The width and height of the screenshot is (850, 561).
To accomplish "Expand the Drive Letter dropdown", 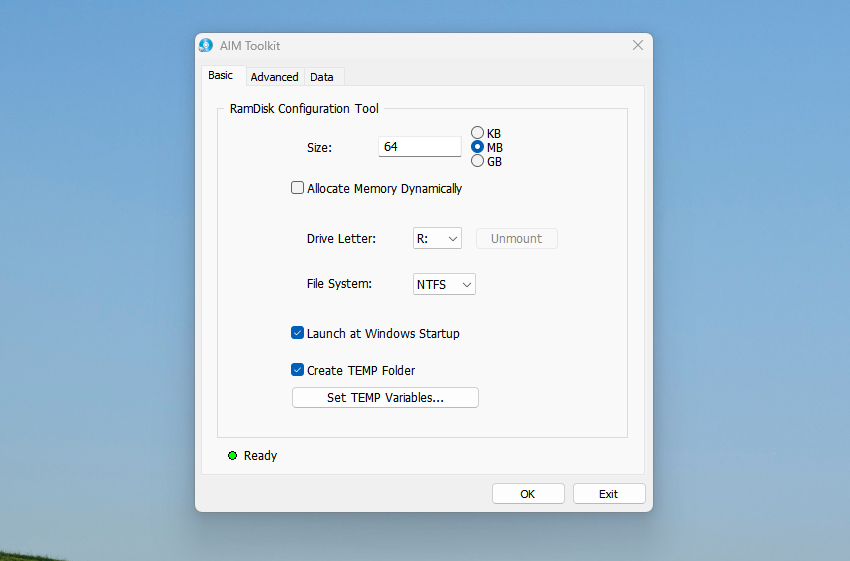I will (437, 239).
